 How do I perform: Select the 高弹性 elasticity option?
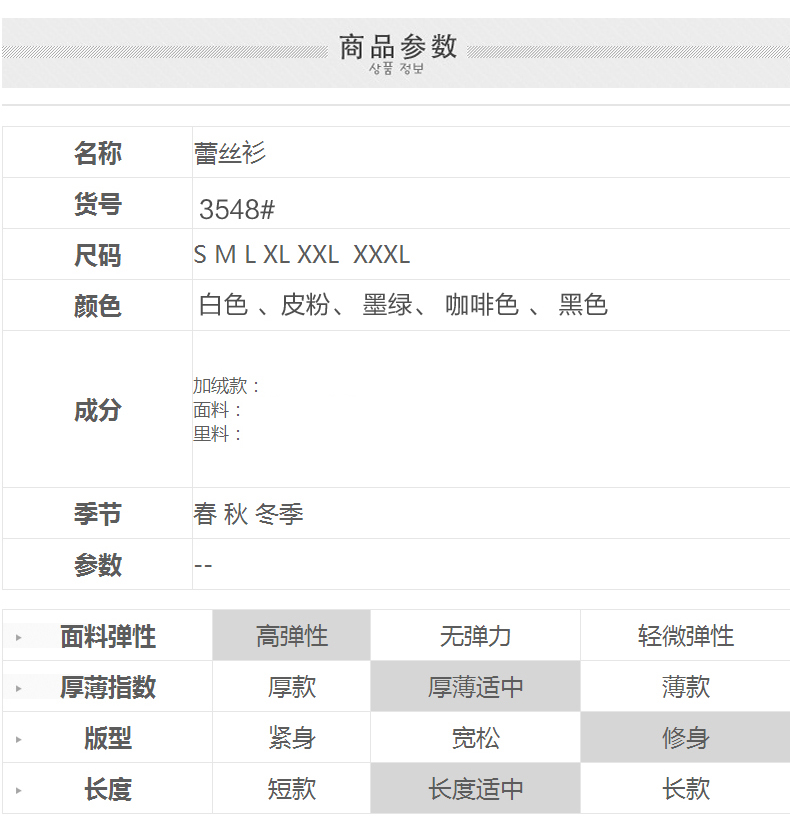coord(291,636)
